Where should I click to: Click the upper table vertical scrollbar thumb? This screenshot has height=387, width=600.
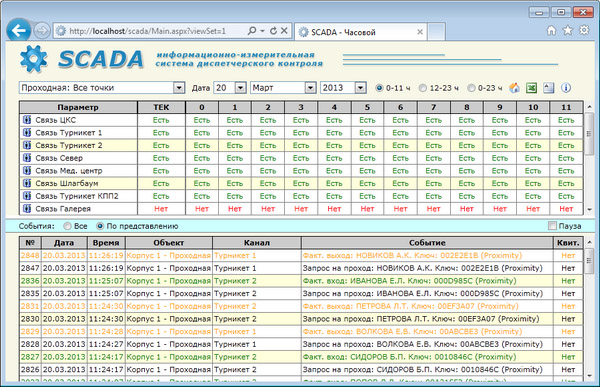[589, 134]
